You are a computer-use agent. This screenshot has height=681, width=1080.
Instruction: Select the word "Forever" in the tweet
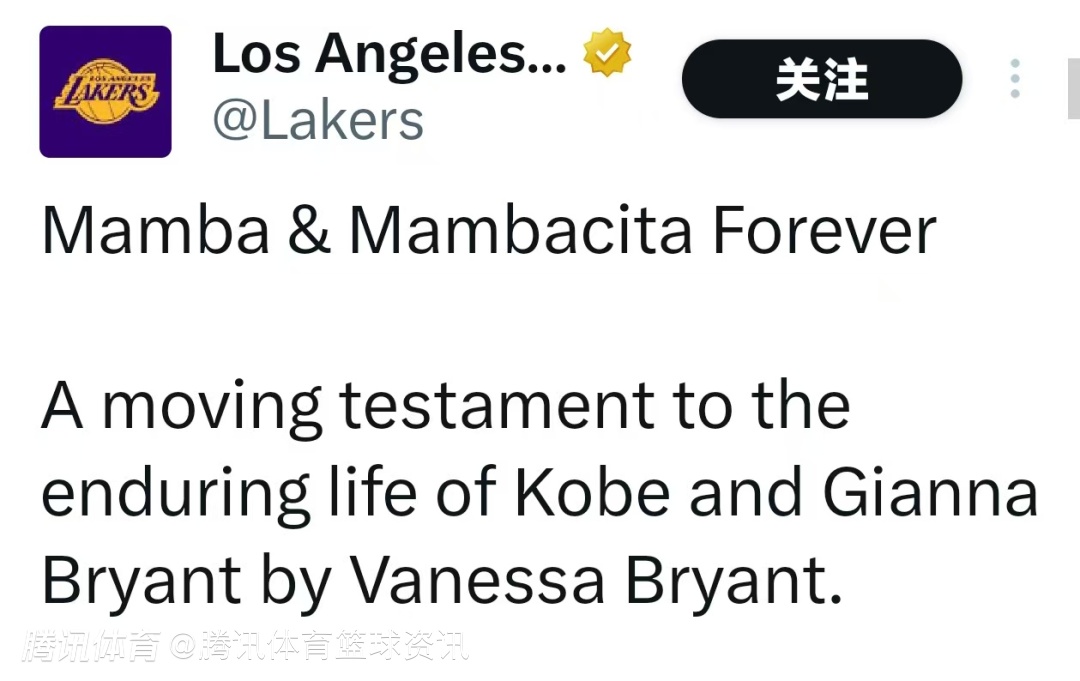pos(824,230)
